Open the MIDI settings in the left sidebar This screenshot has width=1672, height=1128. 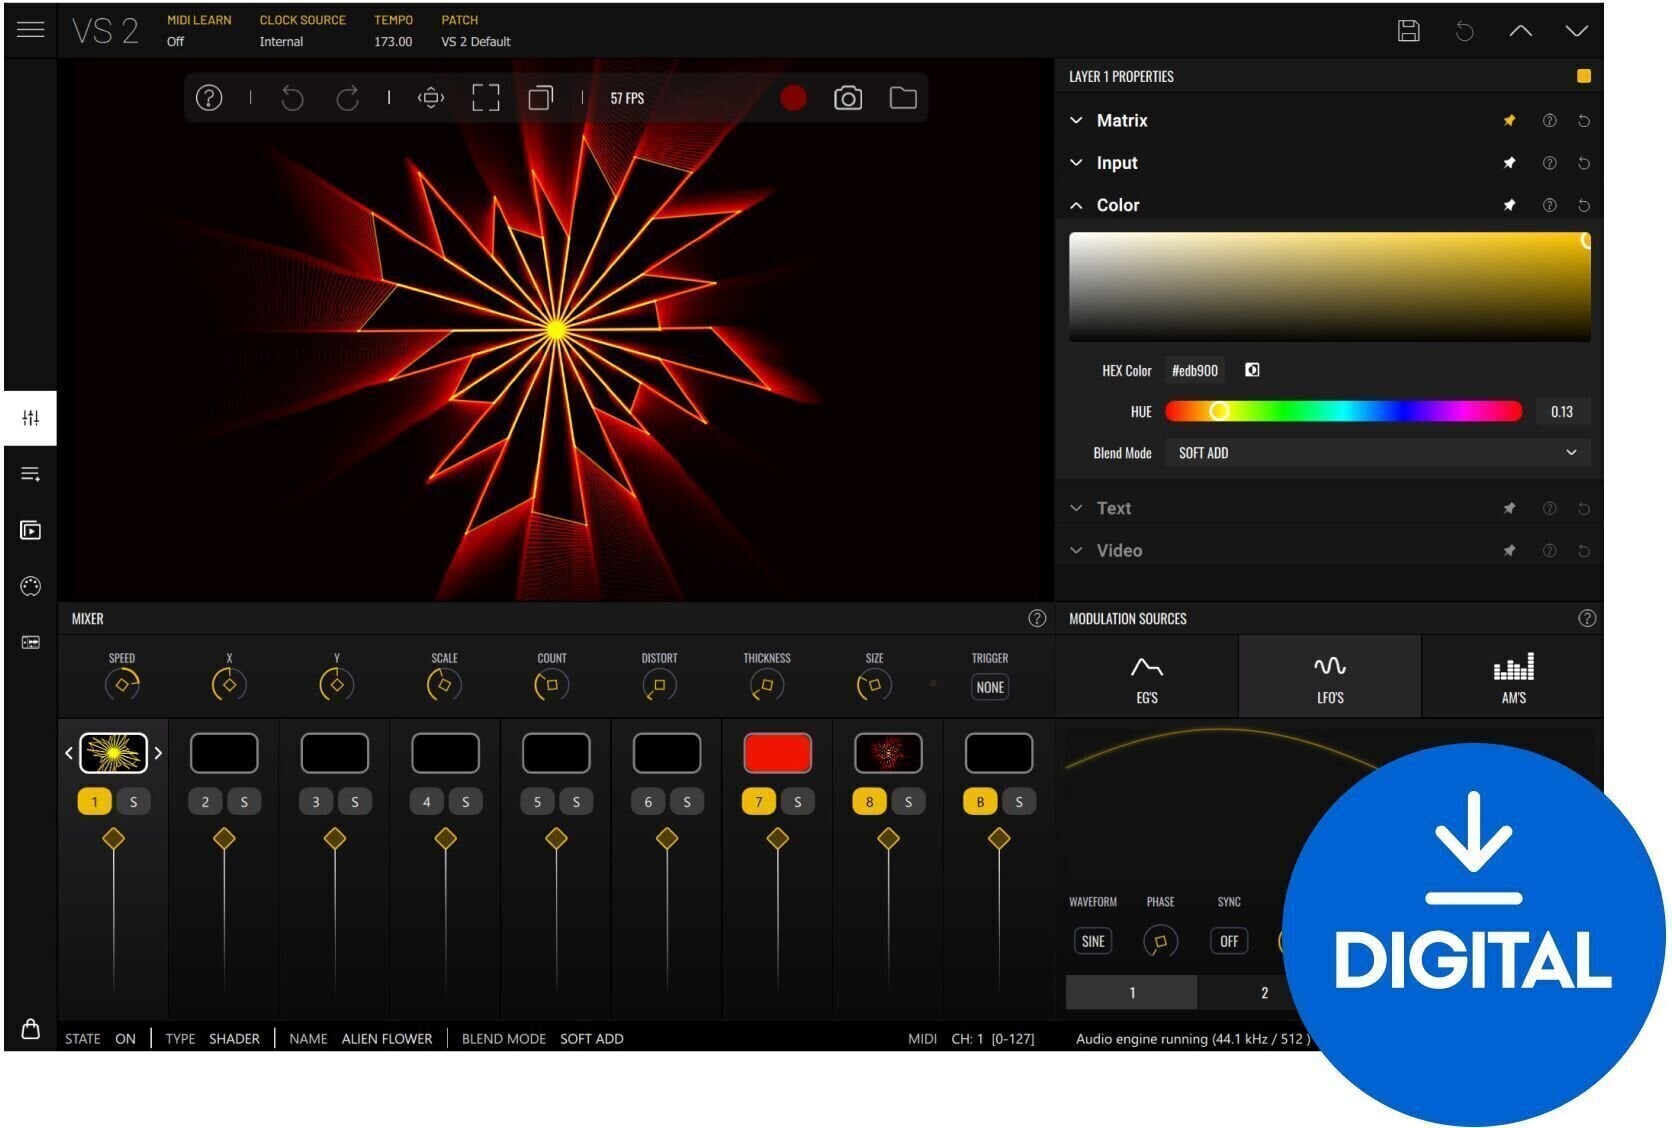(30, 586)
